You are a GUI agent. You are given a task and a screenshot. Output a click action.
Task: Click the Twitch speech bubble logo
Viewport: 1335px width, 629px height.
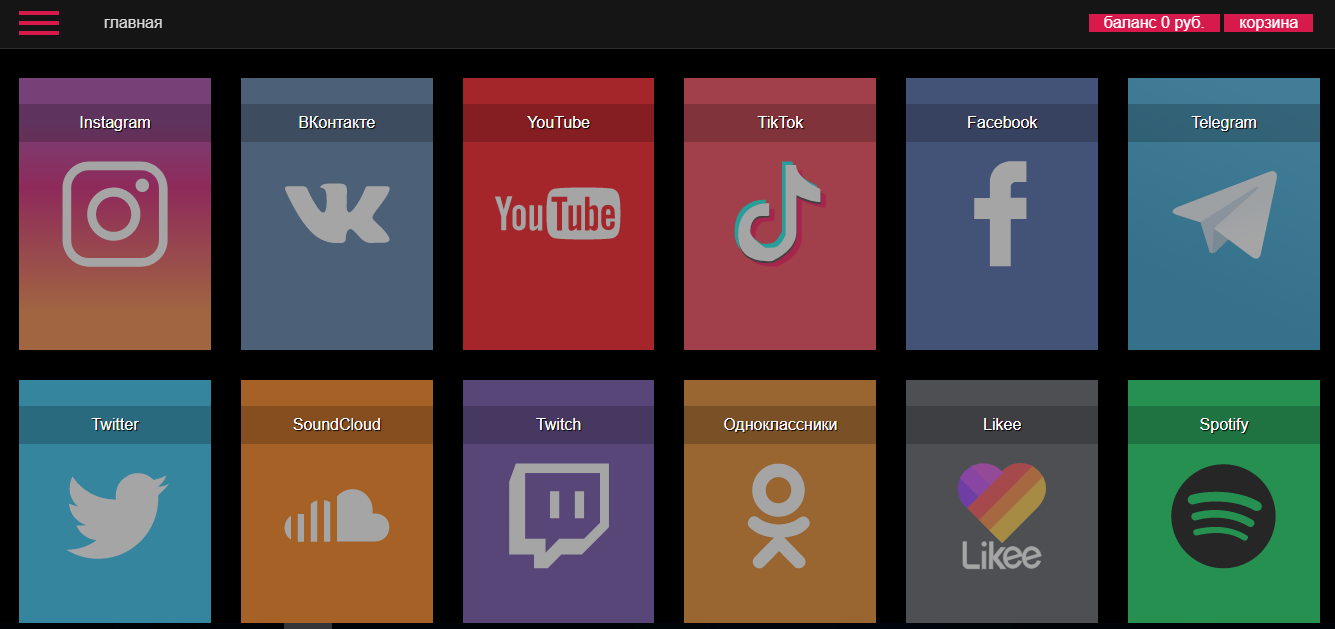point(559,516)
